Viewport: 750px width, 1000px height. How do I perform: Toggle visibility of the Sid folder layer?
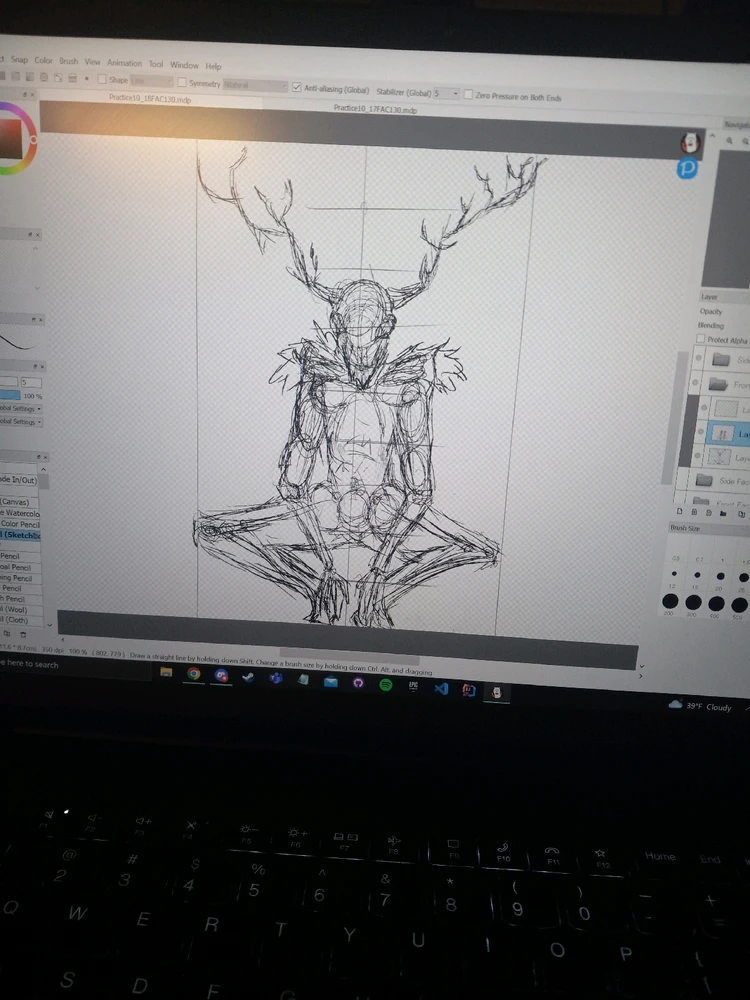coord(698,358)
